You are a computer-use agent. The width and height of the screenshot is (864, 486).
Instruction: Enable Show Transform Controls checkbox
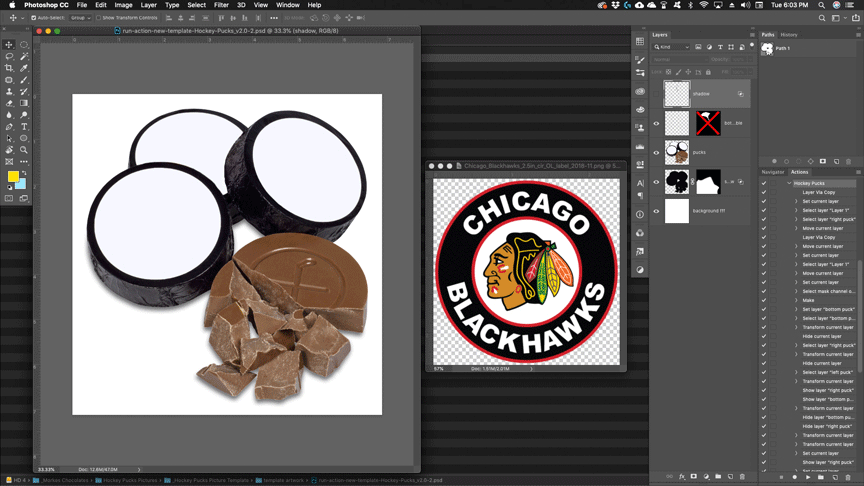[x=99, y=18]
